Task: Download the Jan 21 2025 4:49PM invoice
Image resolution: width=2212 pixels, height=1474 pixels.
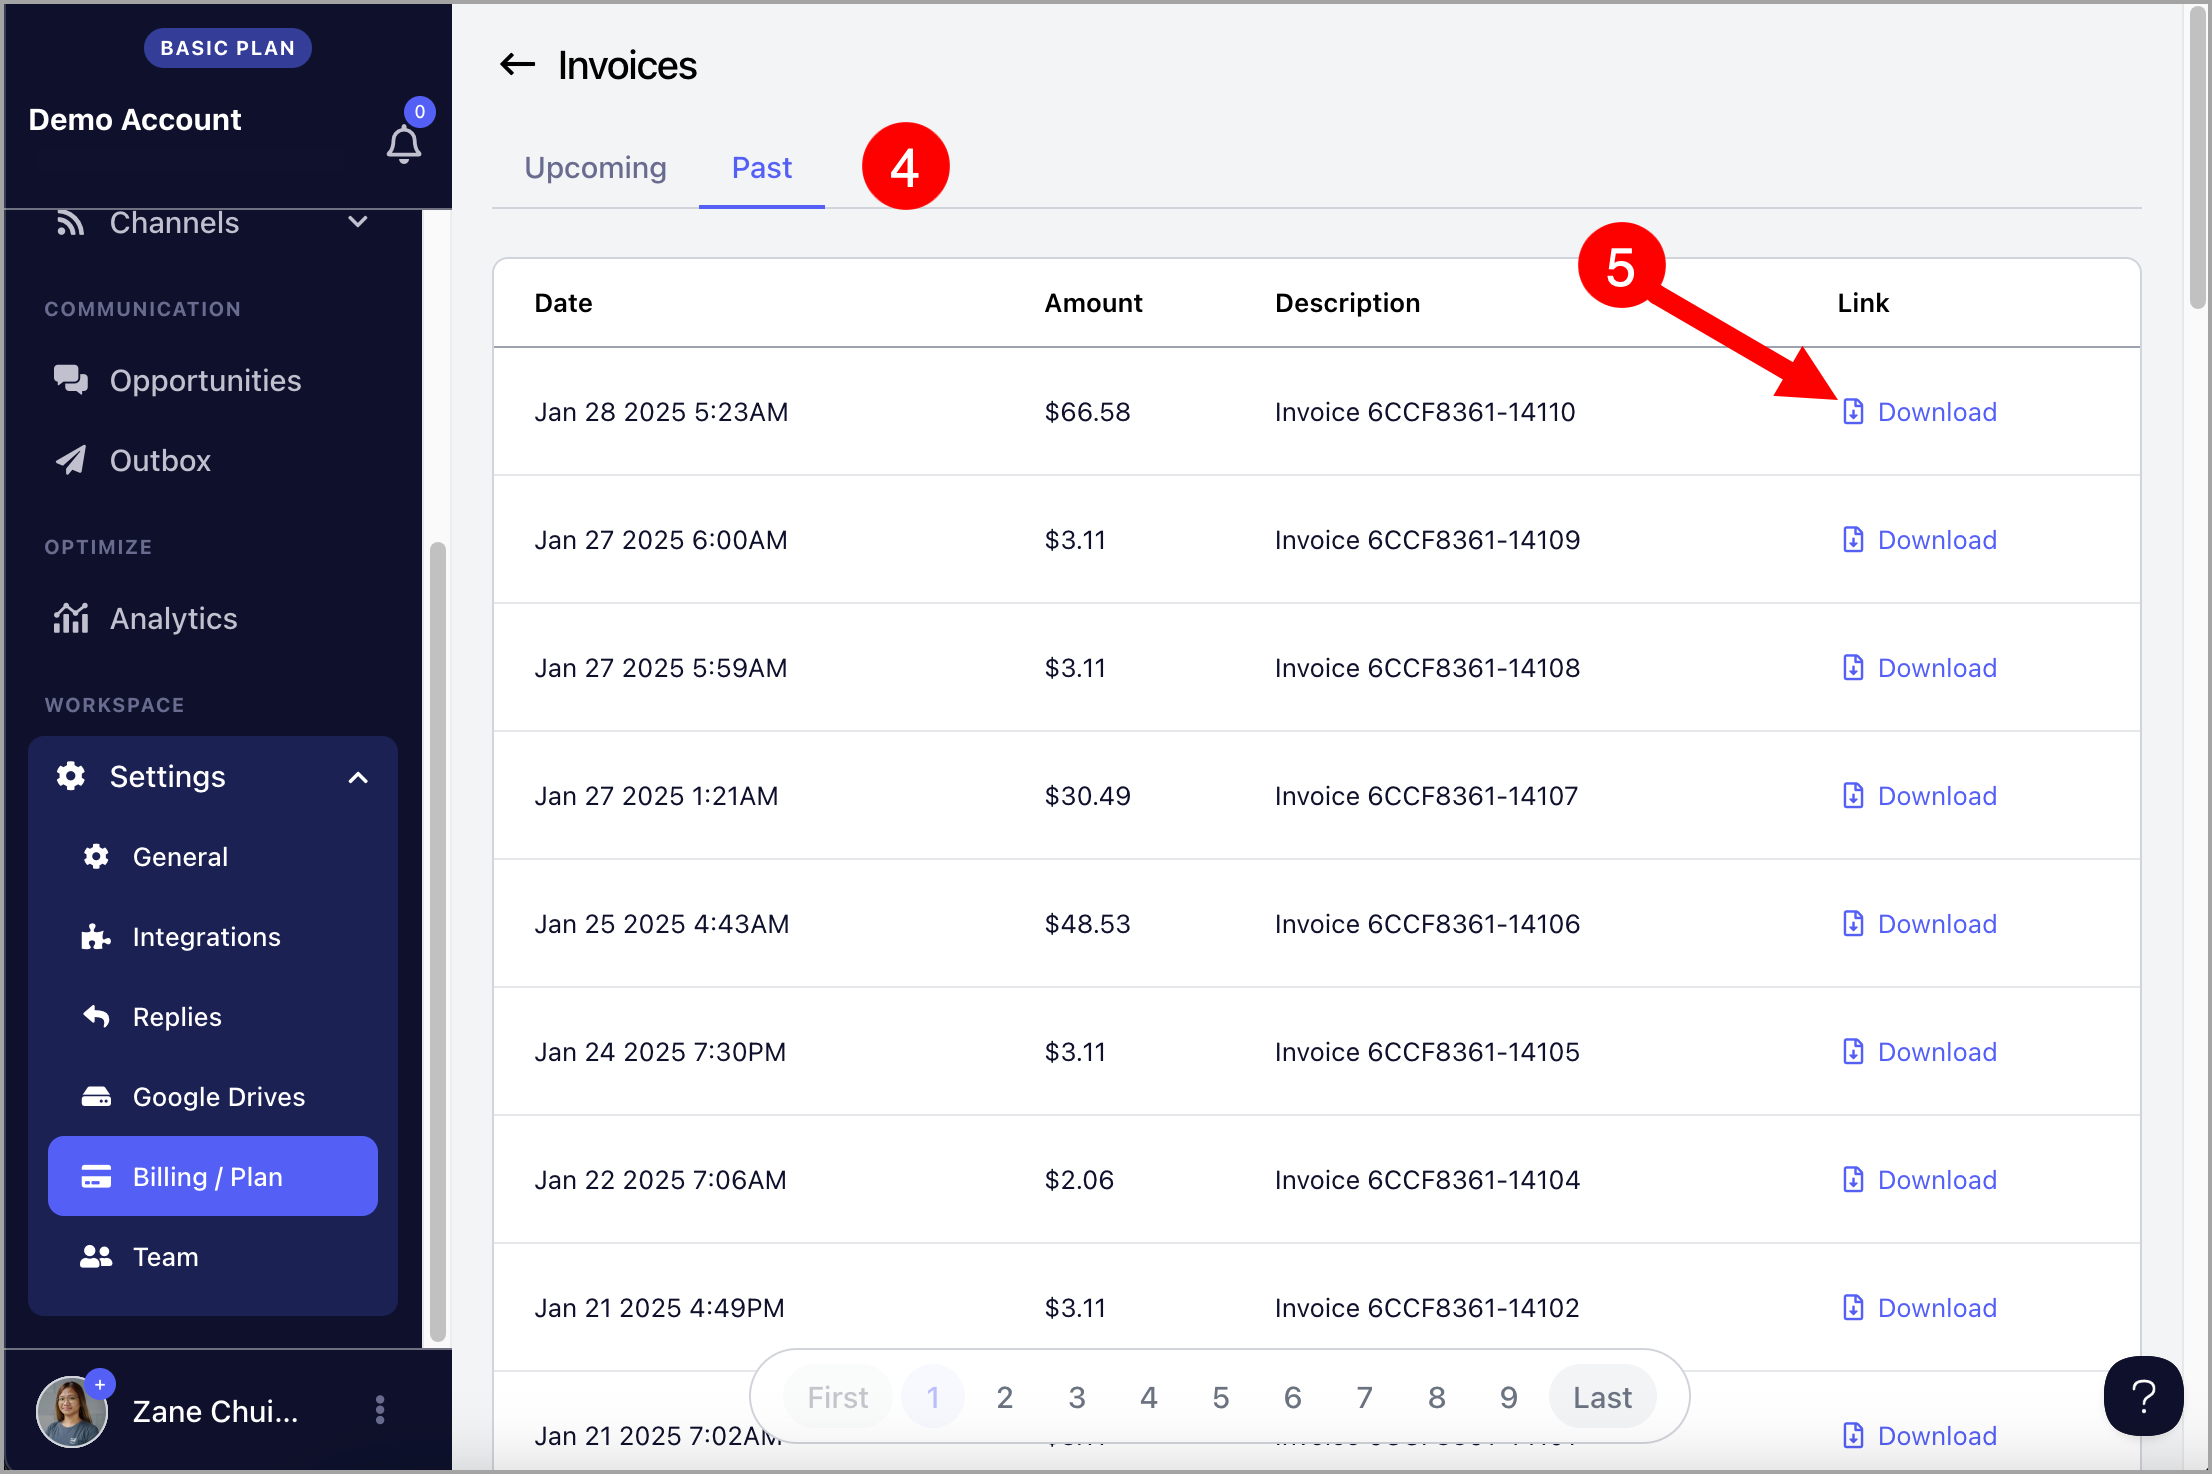Action: 1919,1308
